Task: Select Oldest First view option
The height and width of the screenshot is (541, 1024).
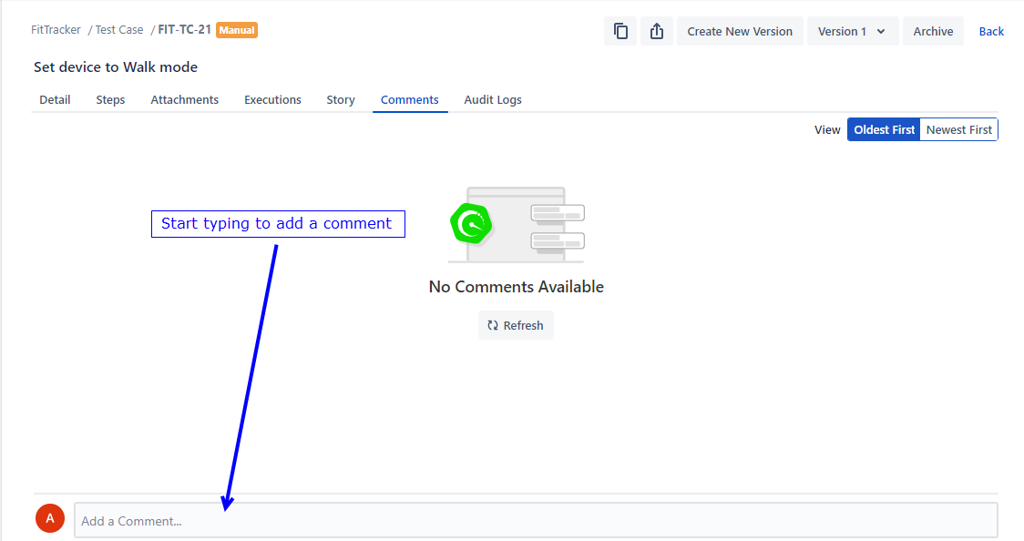Action: (884, 129)
